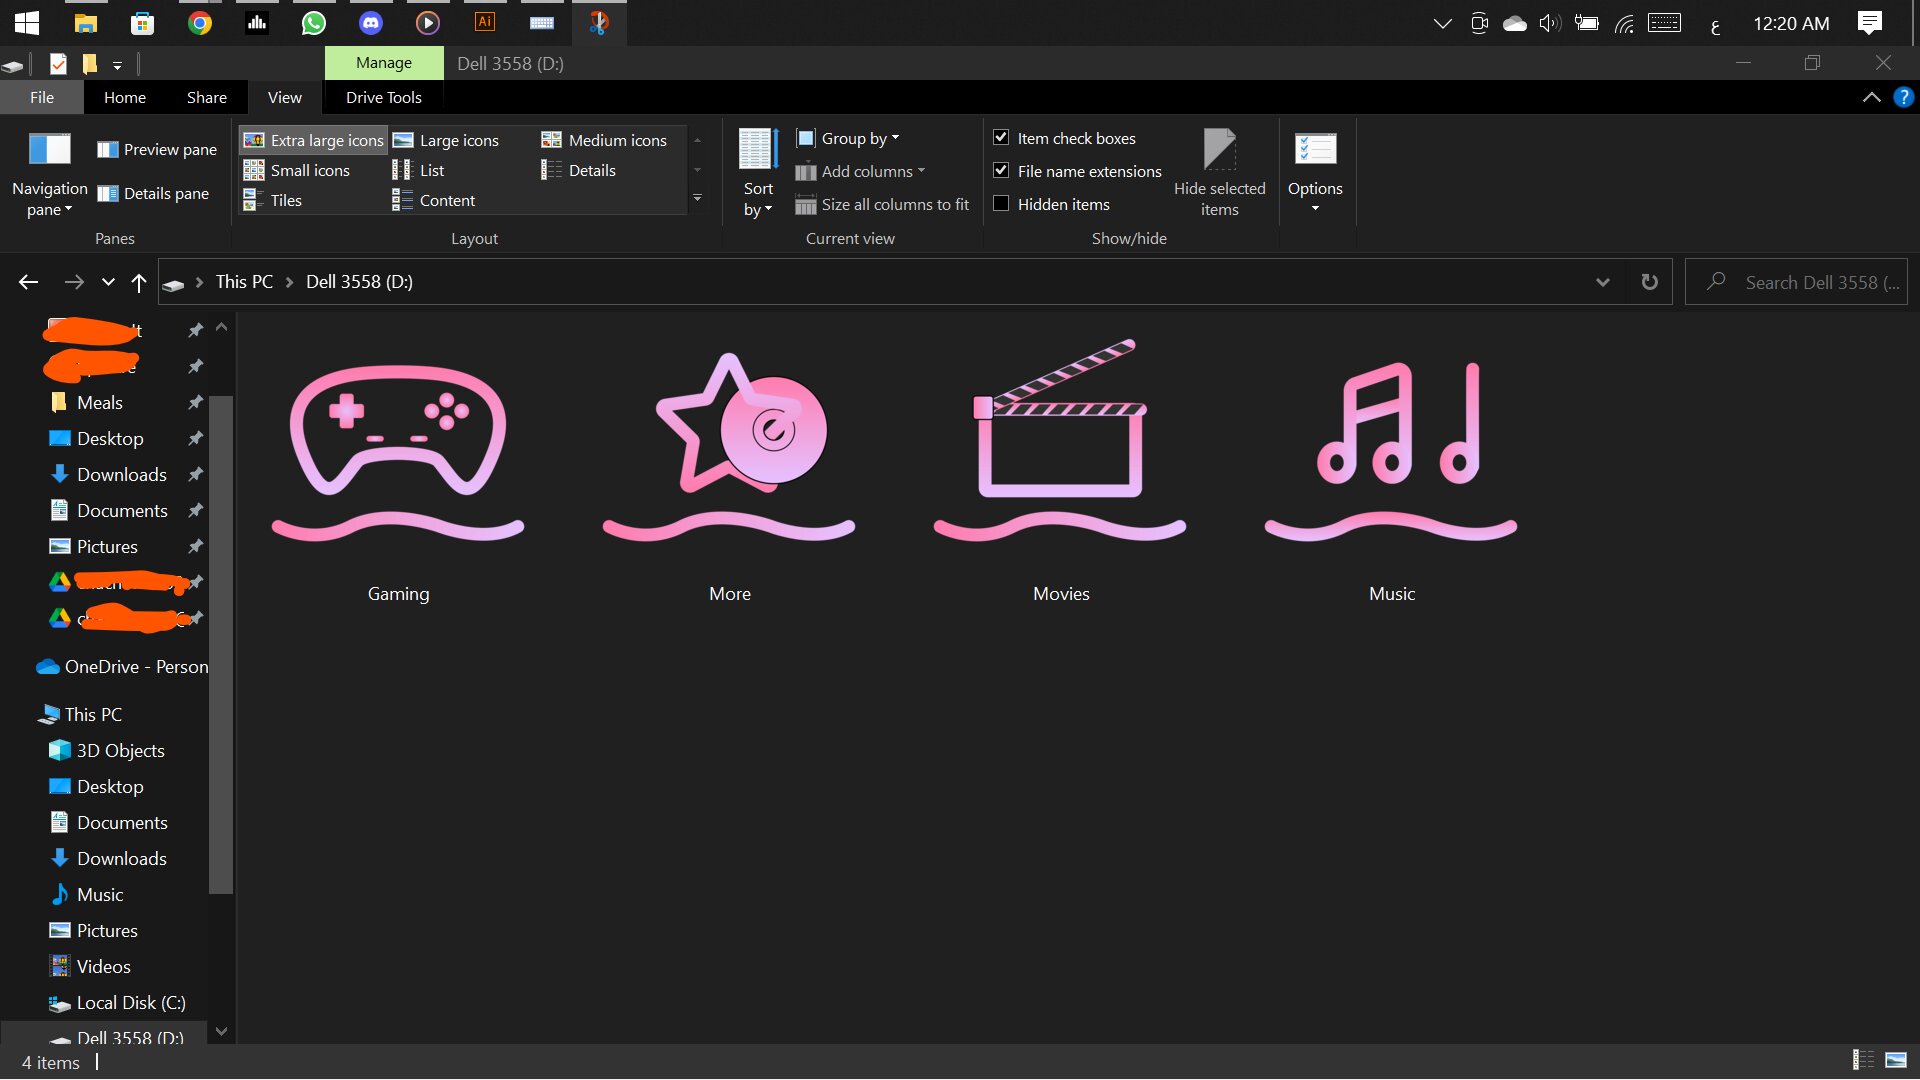Image resolution: width=1920 pixels, height=1080 pixels.
Task: Open Adobe Illustrator from the taskbar
Action: pyautogui.click(x=484, y=22)
